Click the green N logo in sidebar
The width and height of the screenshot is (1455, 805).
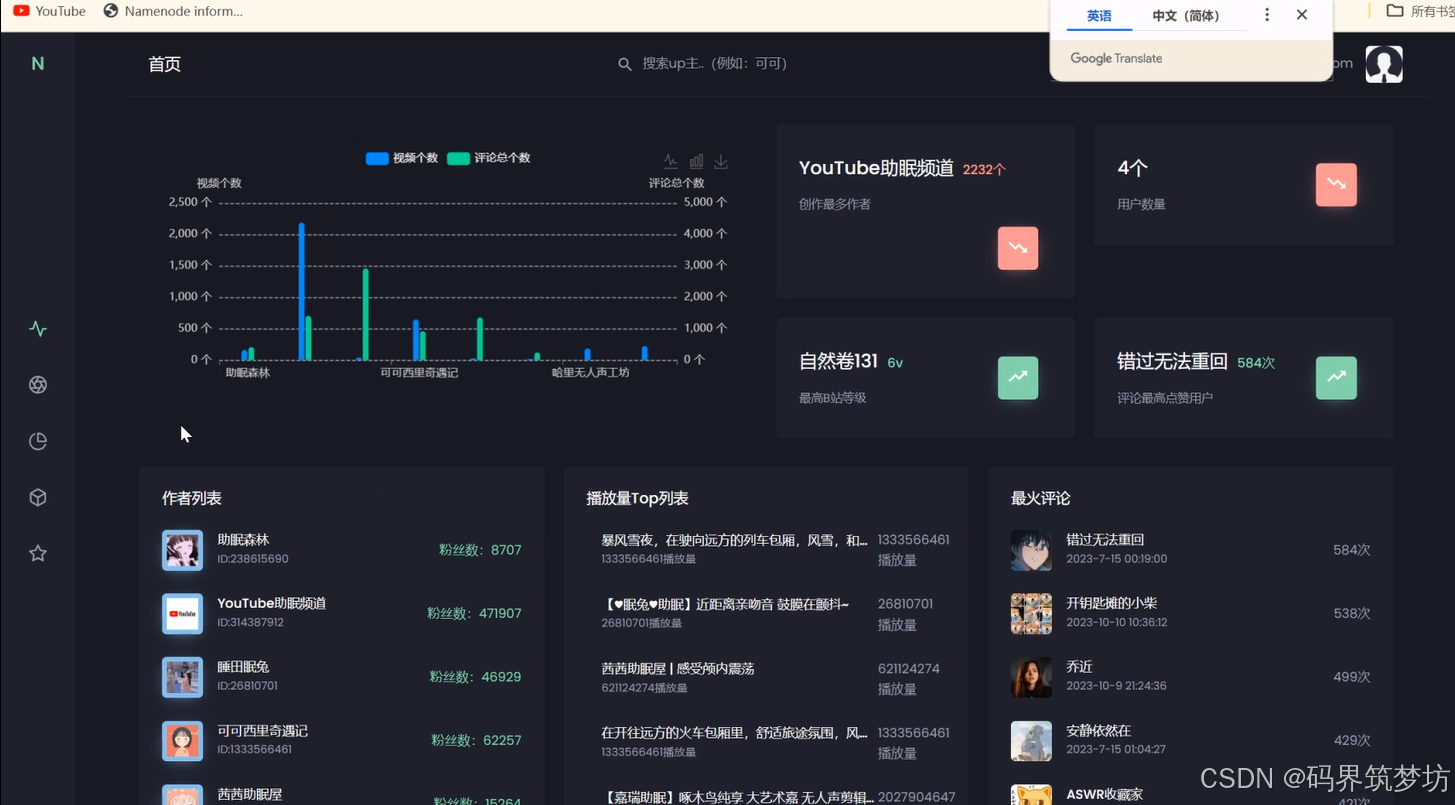(38, 64)
